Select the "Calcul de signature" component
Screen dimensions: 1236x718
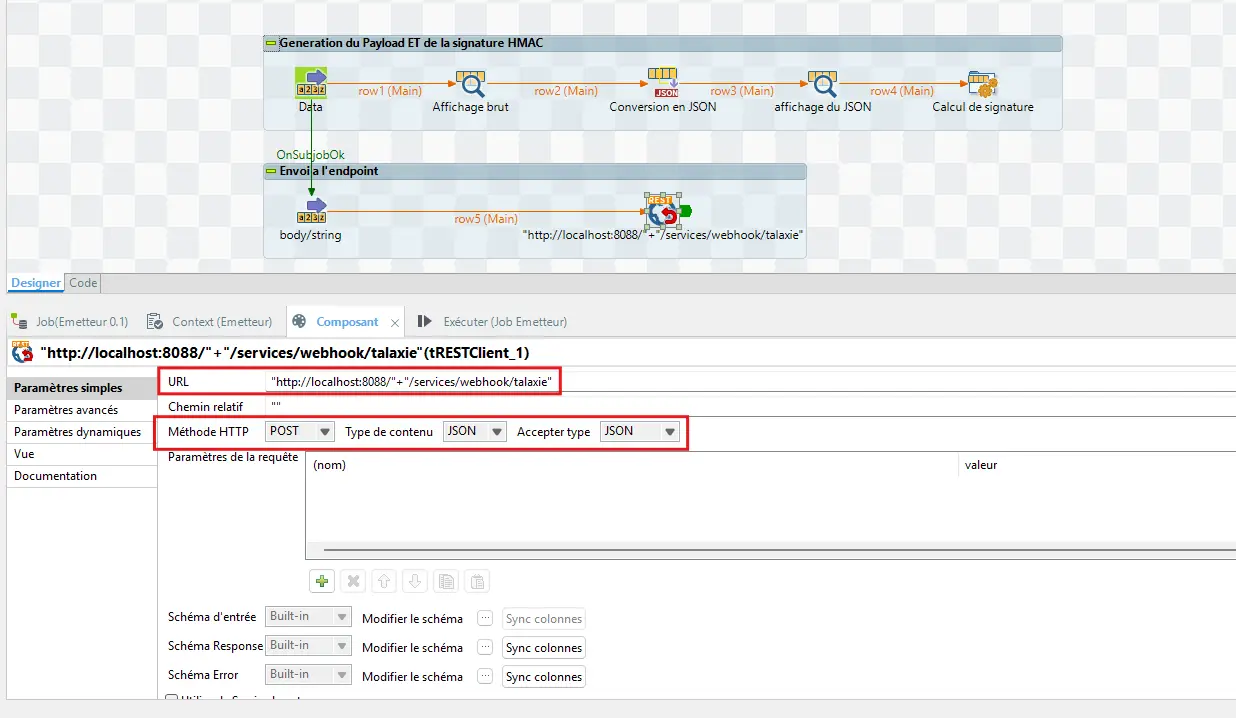980,84
